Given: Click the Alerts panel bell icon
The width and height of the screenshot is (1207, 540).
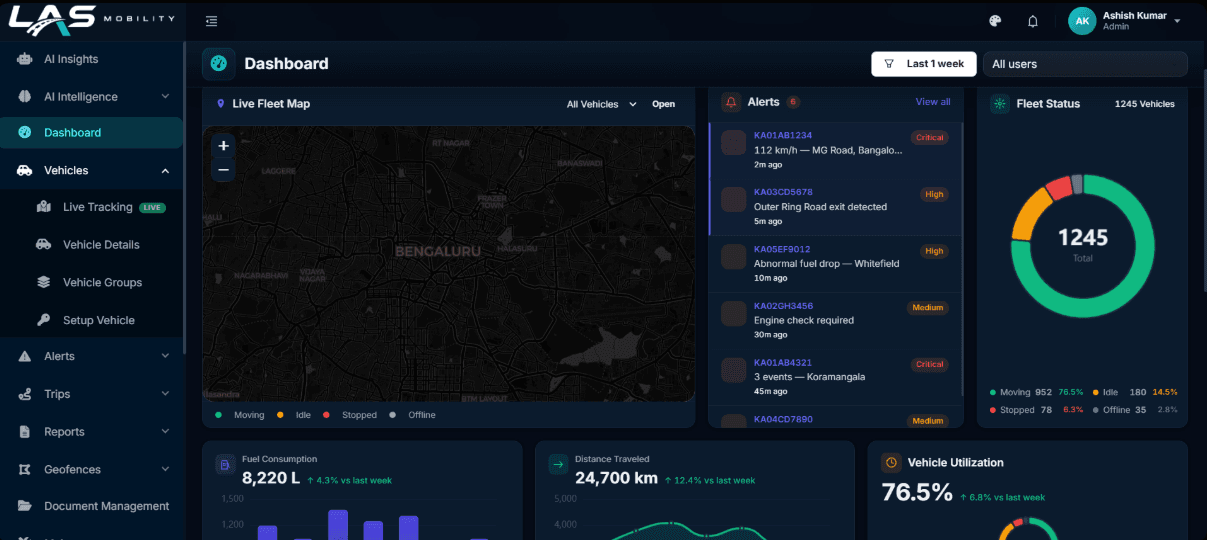Looking at the screenshot, I should 731,102.
